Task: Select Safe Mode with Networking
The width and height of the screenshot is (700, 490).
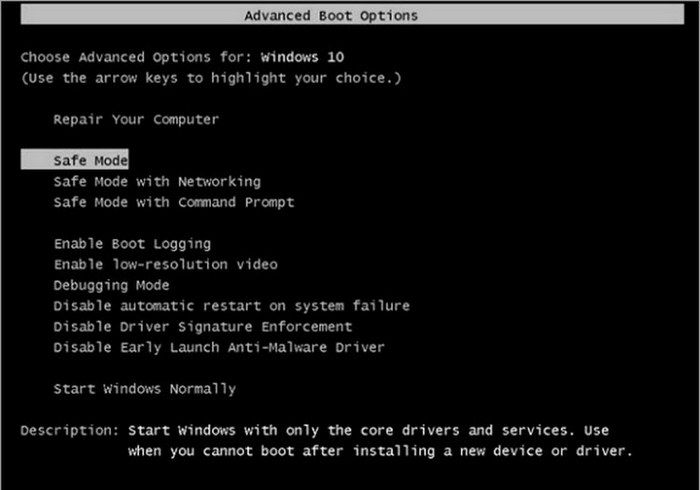Action: (x=157, y=182)
